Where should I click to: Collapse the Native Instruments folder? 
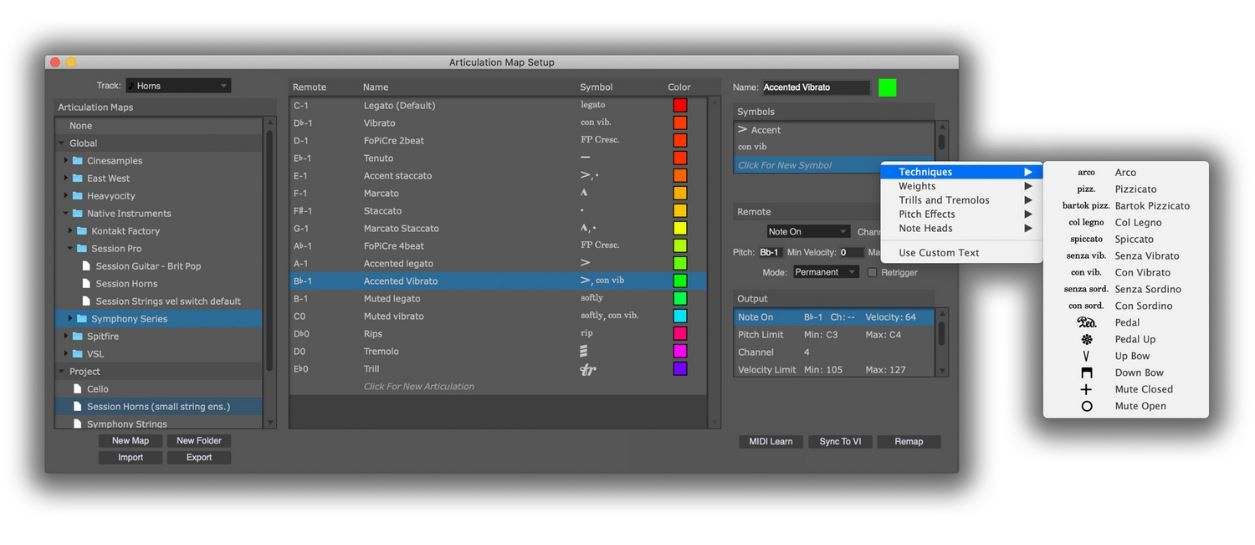pos(65,213)
